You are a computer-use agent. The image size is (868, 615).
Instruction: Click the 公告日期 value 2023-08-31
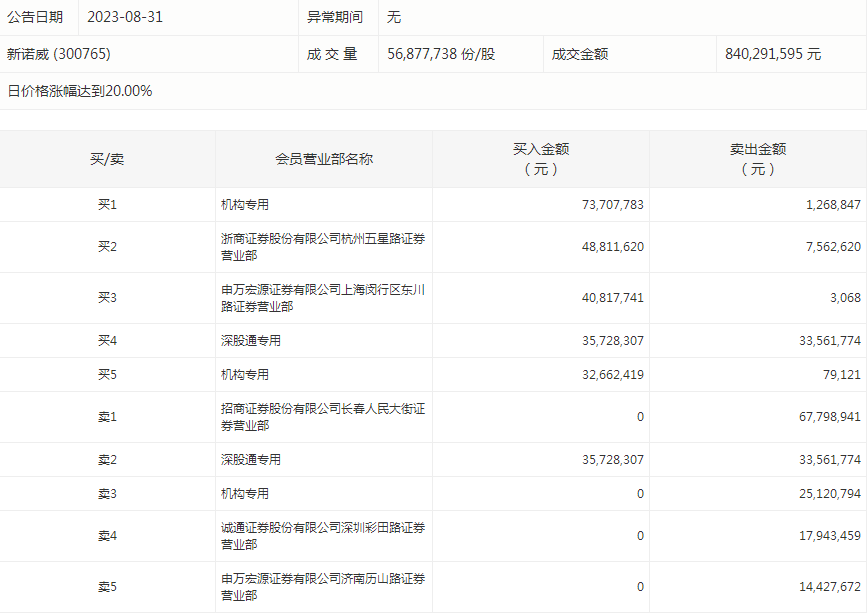coord(125,17)
